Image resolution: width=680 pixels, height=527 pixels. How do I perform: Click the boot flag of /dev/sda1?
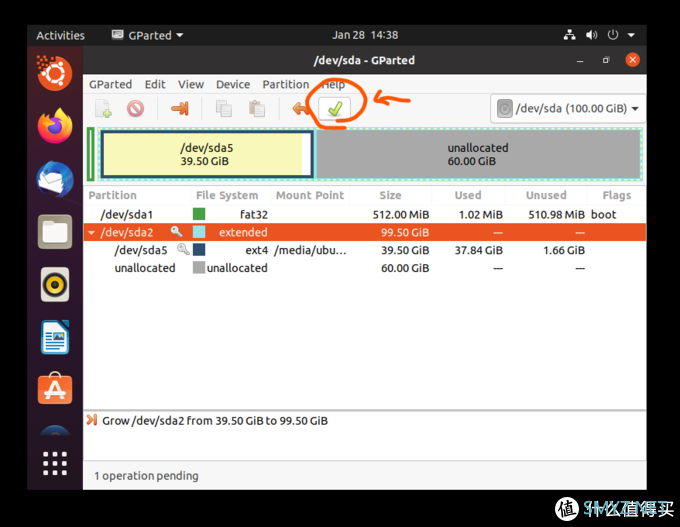click(x=603, y=214)
